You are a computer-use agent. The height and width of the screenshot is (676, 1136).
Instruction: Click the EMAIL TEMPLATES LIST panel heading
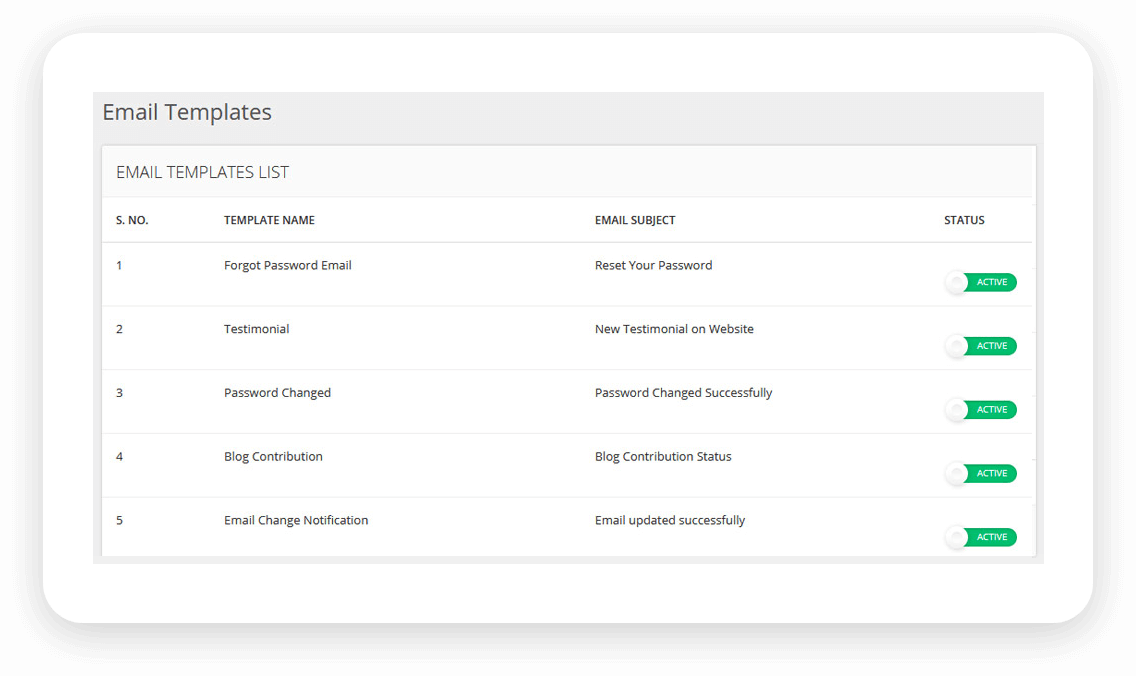202,171
